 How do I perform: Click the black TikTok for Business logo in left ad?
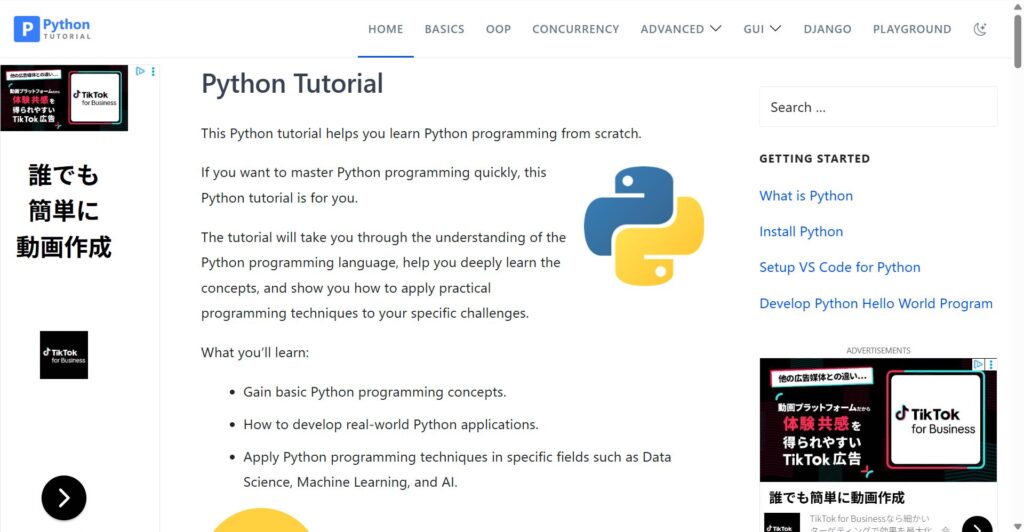[64, 354]
